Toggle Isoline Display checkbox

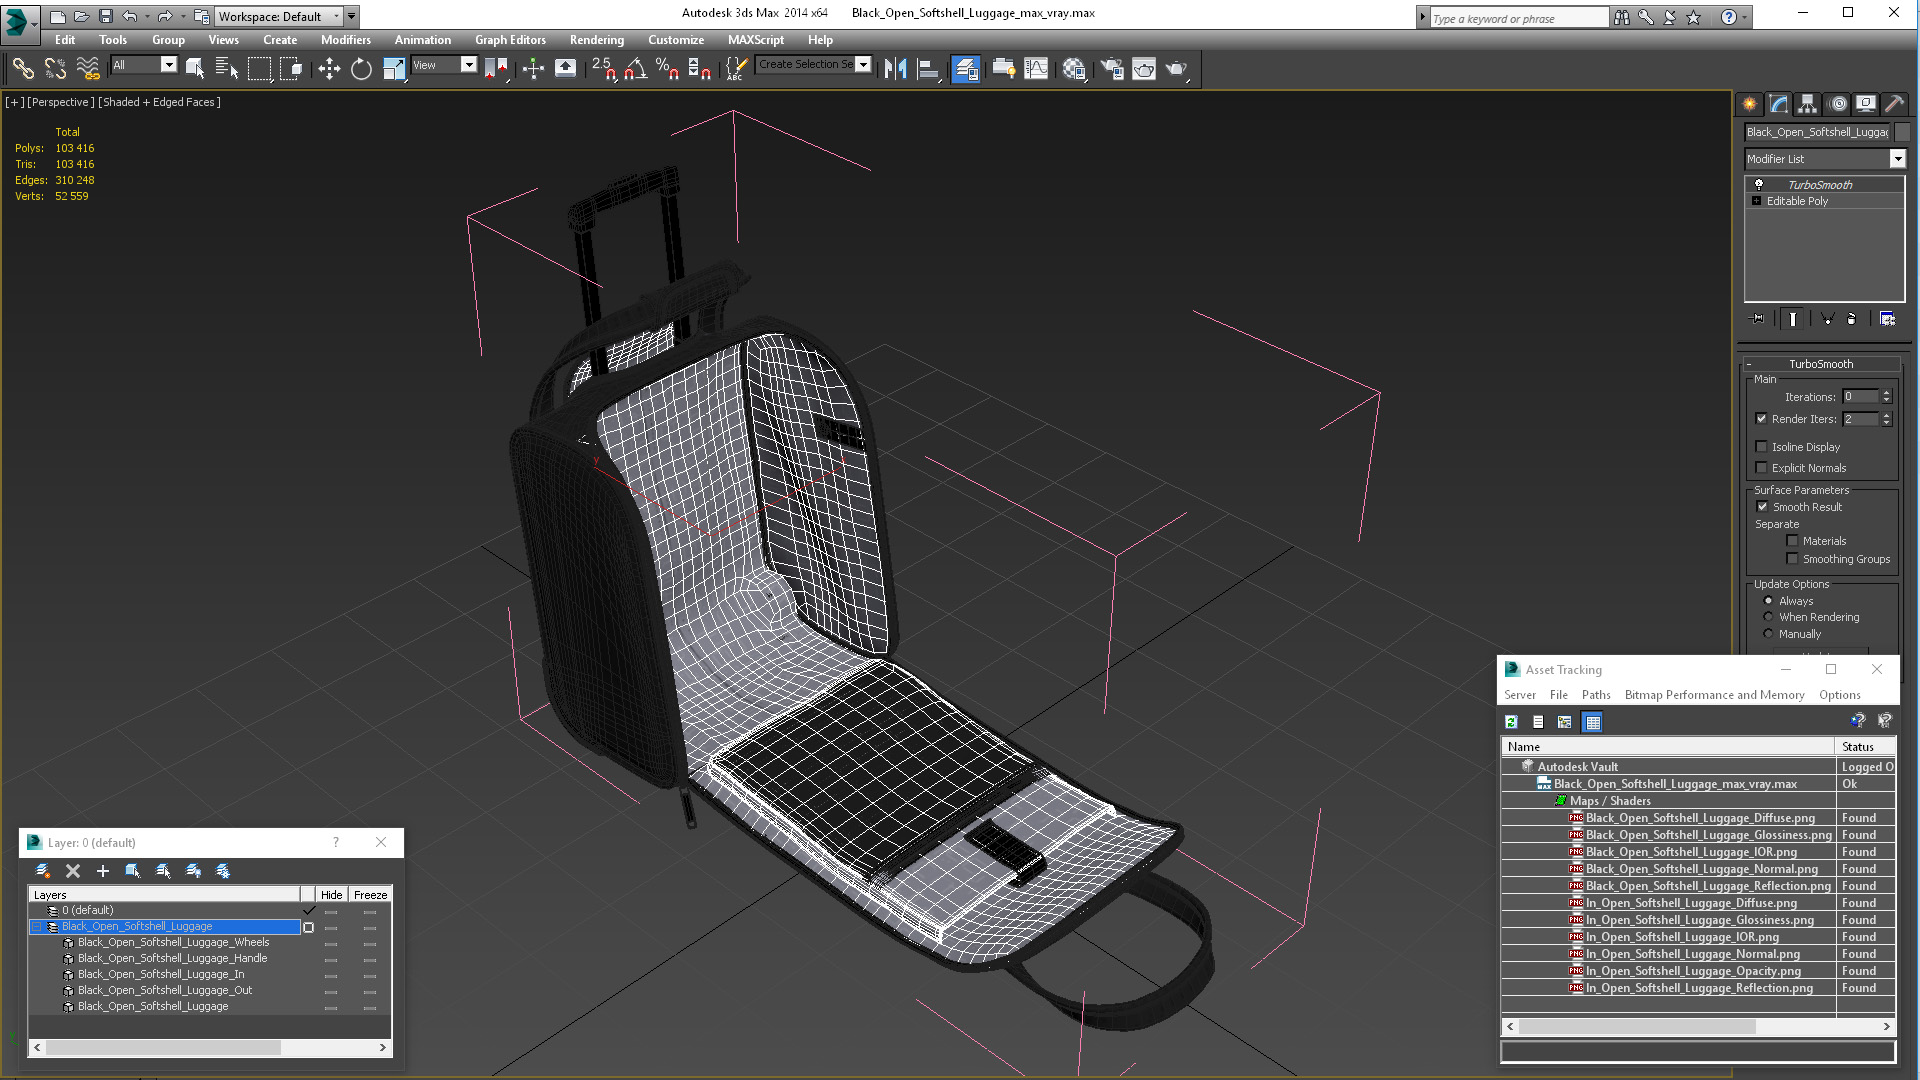1761,447
